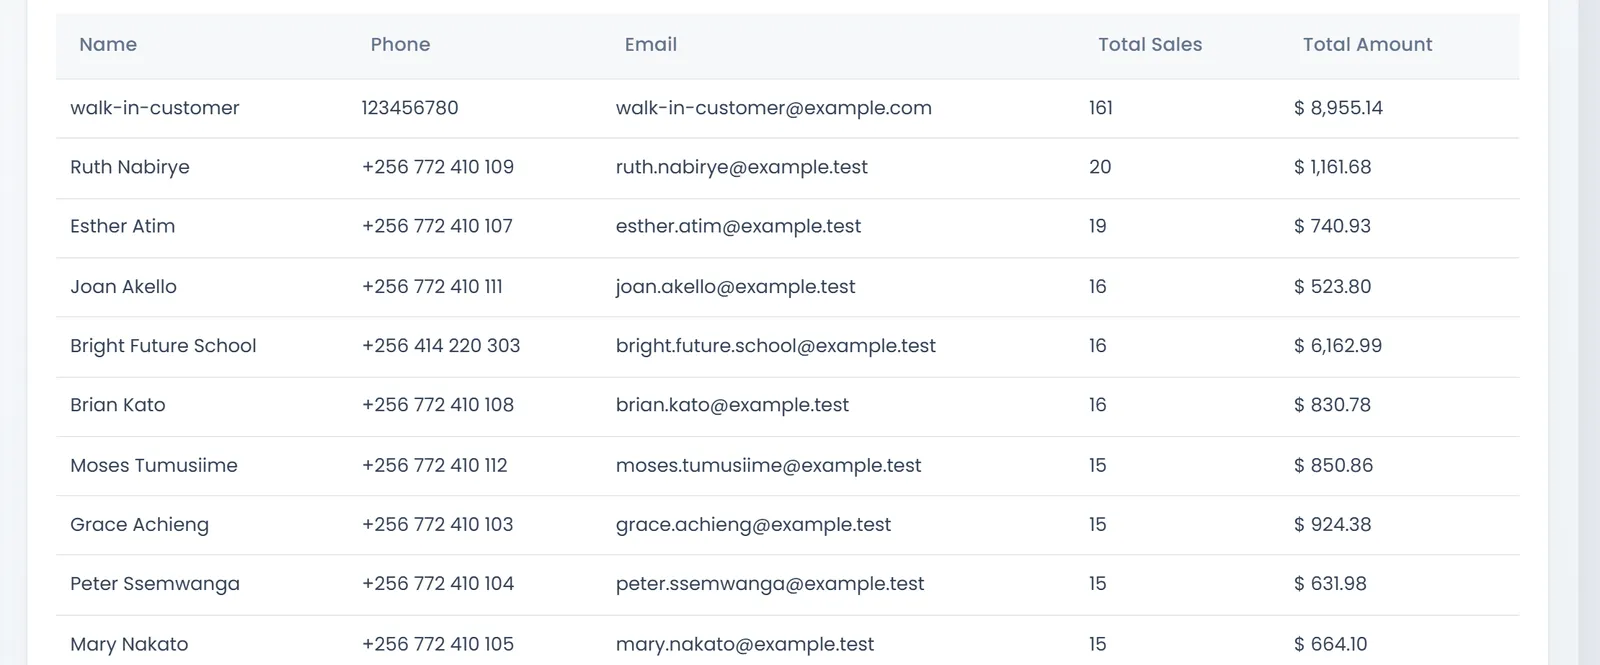Image resolution: width=1600 pixels, height=665 pixels.
Task: Click total amount $ 664.10
Action: (1331, 644)
